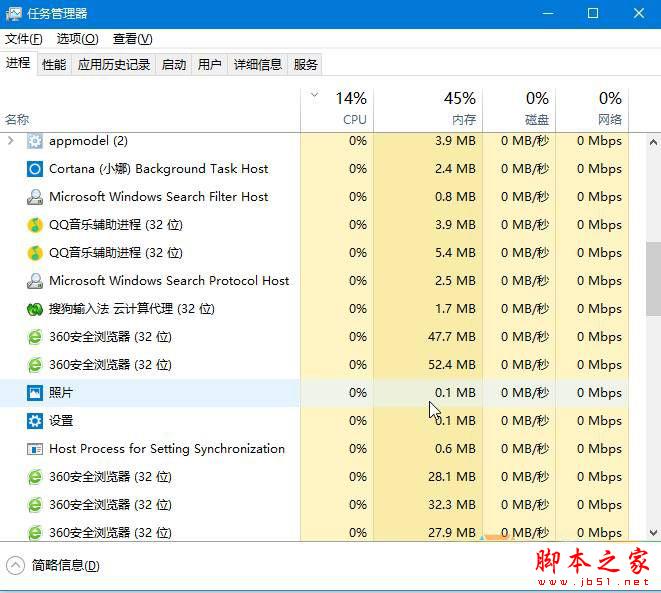Click the appmodel gear icon

(x=35, y=141)
